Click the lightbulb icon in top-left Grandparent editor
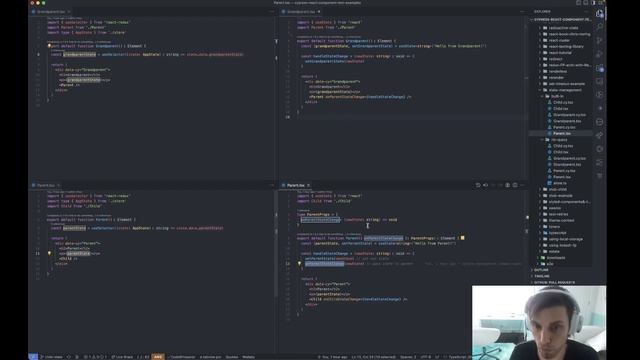 49,46
